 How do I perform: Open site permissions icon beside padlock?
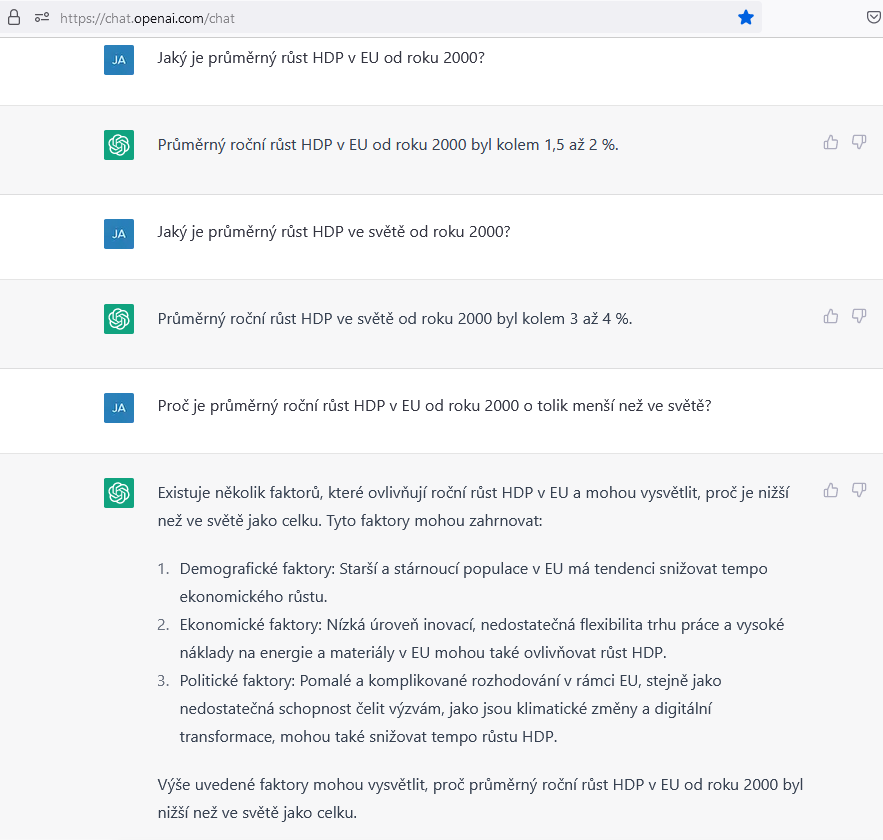(42, 18)
